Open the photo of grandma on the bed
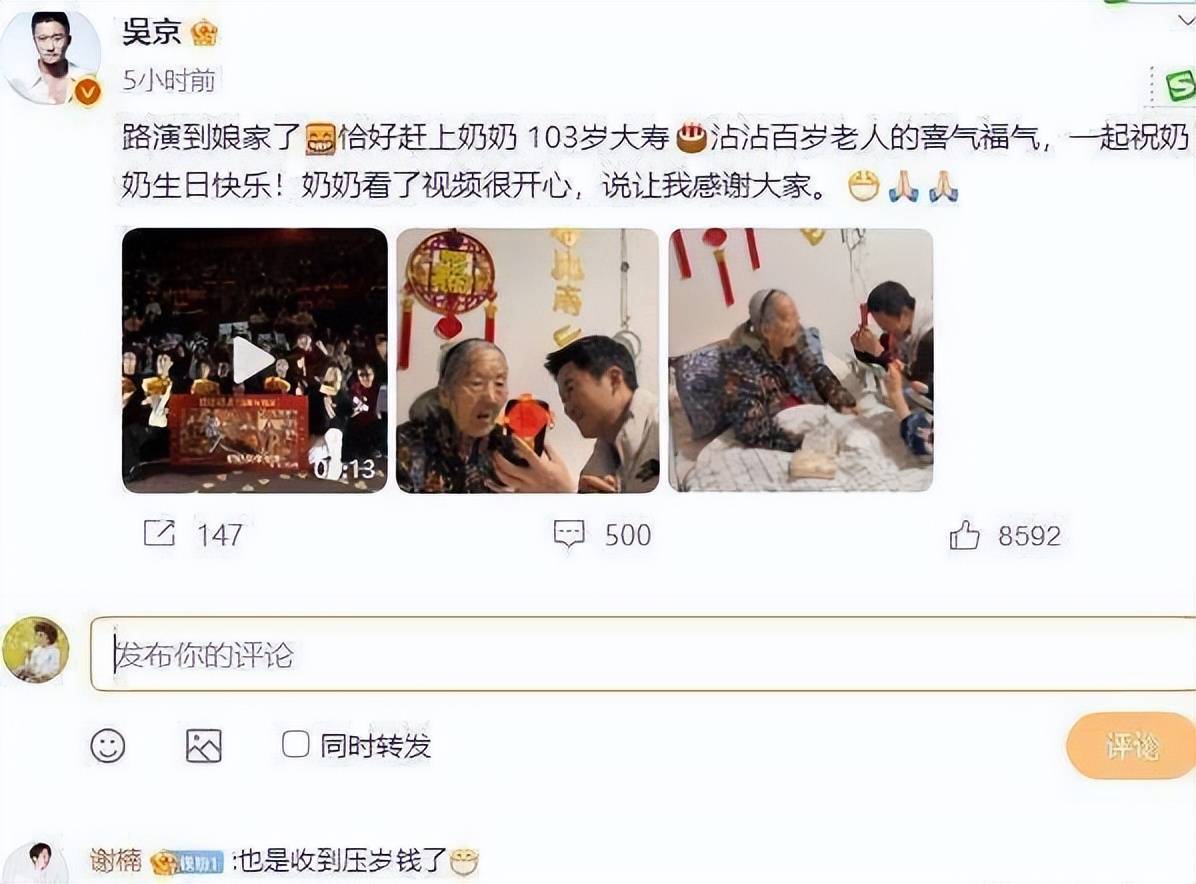The image size is (1196, 884). (x=800, y=360)
